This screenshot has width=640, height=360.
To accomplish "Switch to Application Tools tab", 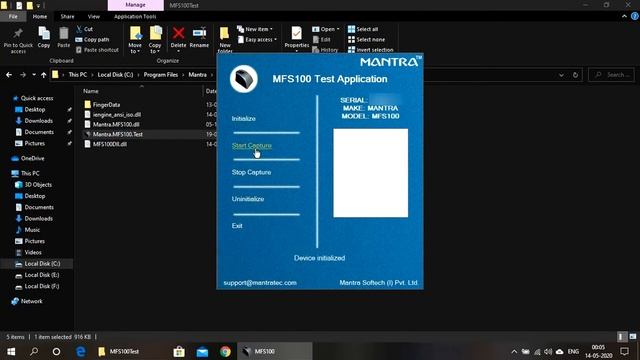I will [135, 16].
